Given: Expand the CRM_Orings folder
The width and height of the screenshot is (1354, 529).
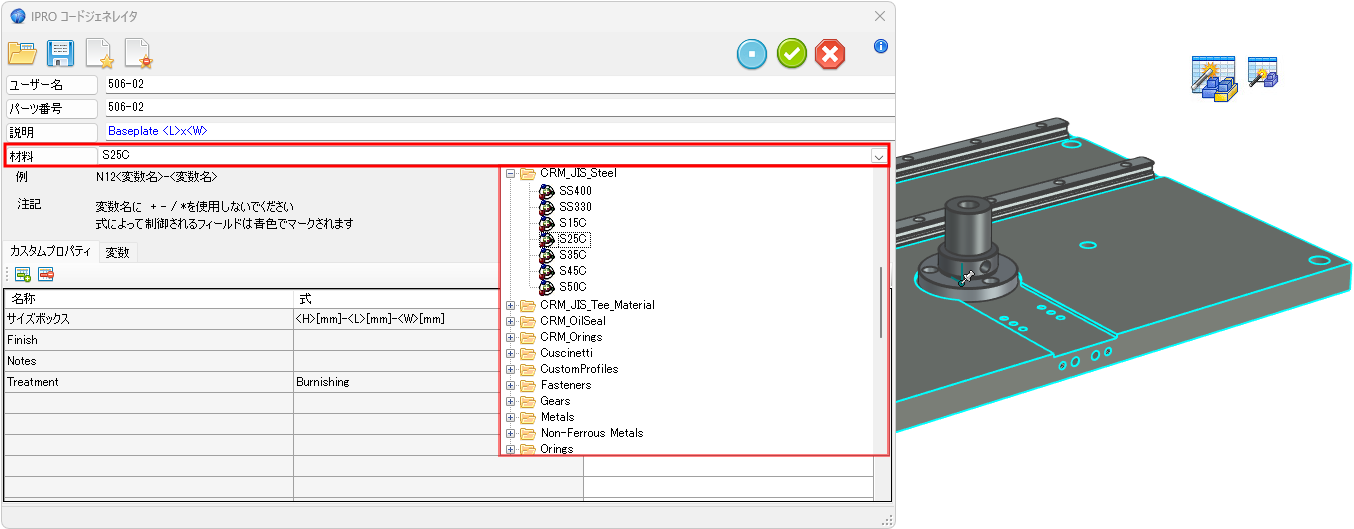Looking at the screenshot, I should click(510, 337).
